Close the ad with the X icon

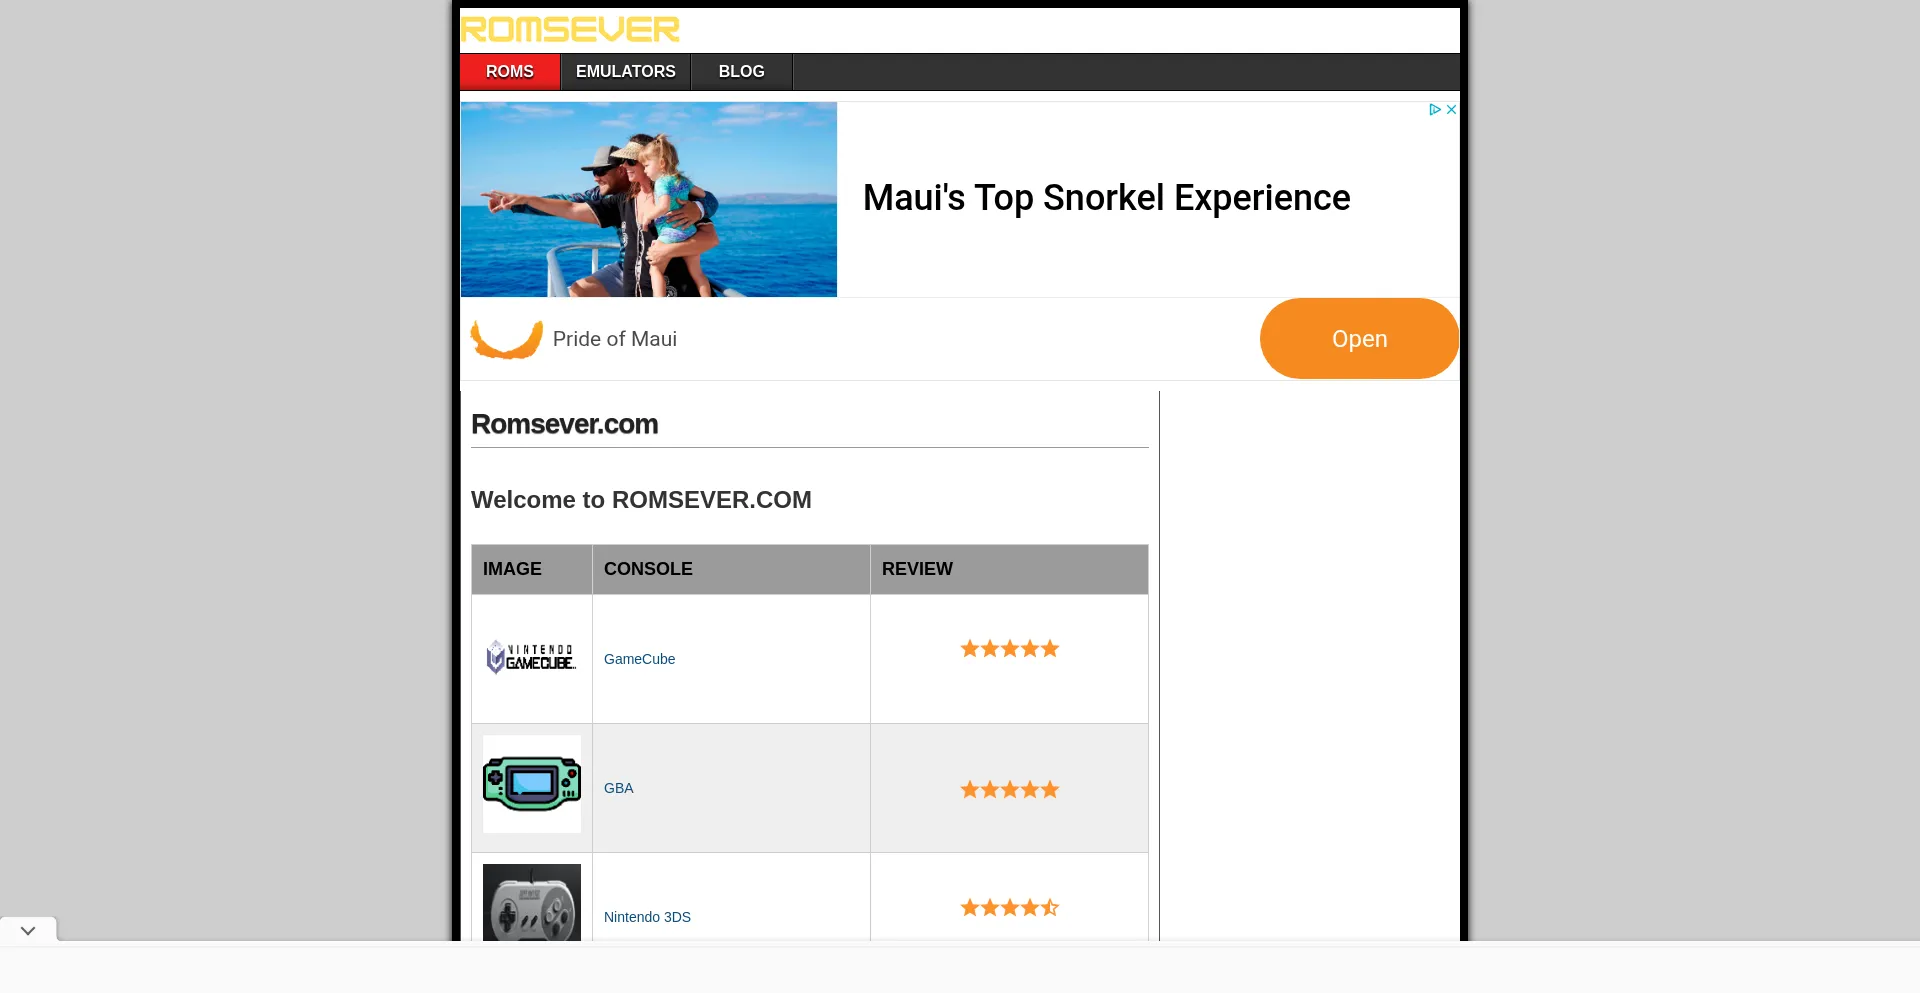[1451, 110]
